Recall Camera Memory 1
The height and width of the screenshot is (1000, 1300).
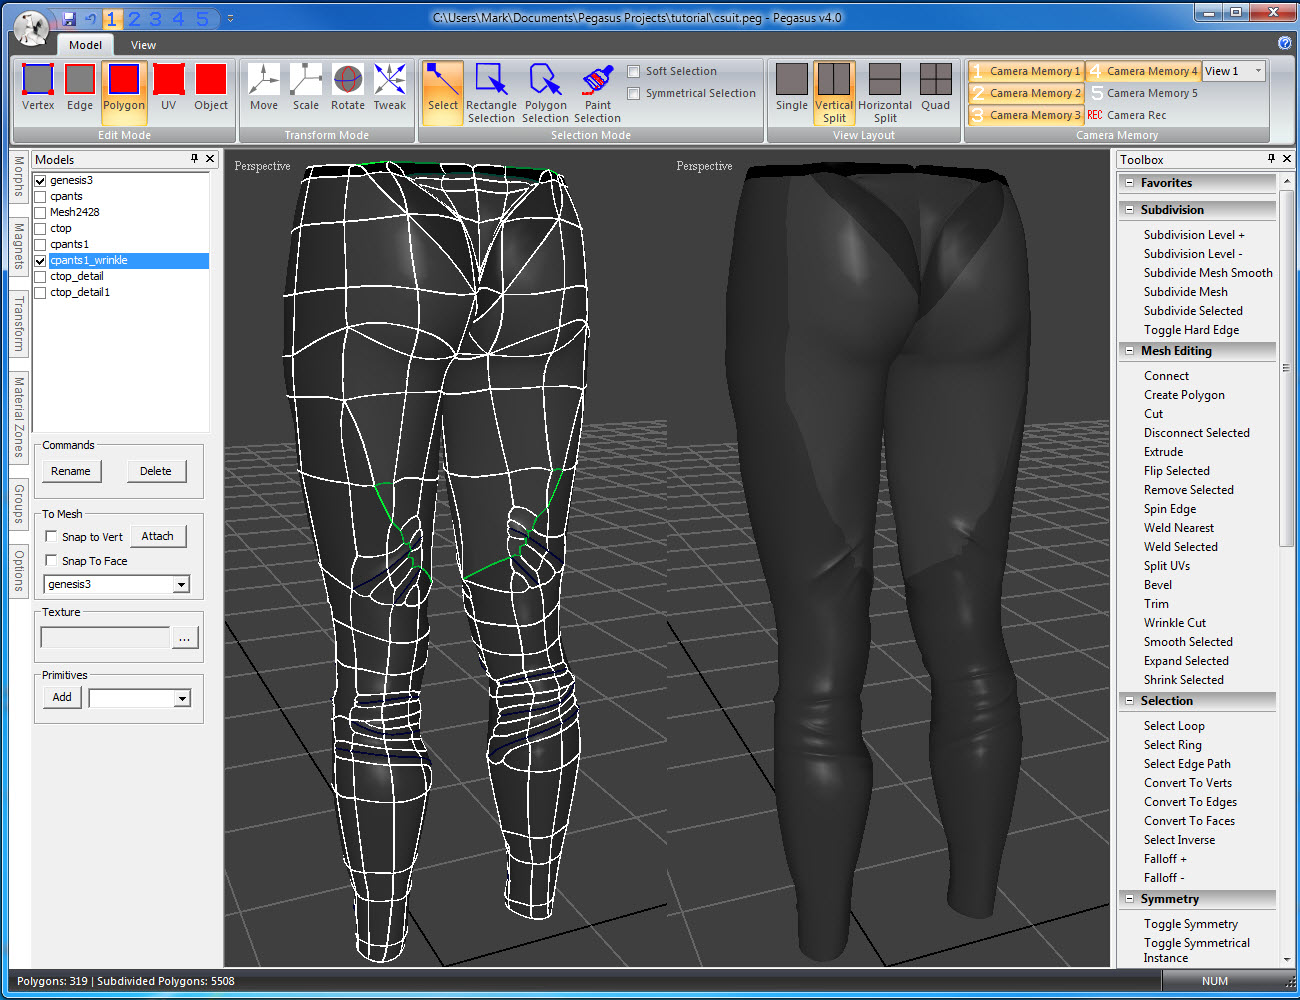pos(1027,71)
